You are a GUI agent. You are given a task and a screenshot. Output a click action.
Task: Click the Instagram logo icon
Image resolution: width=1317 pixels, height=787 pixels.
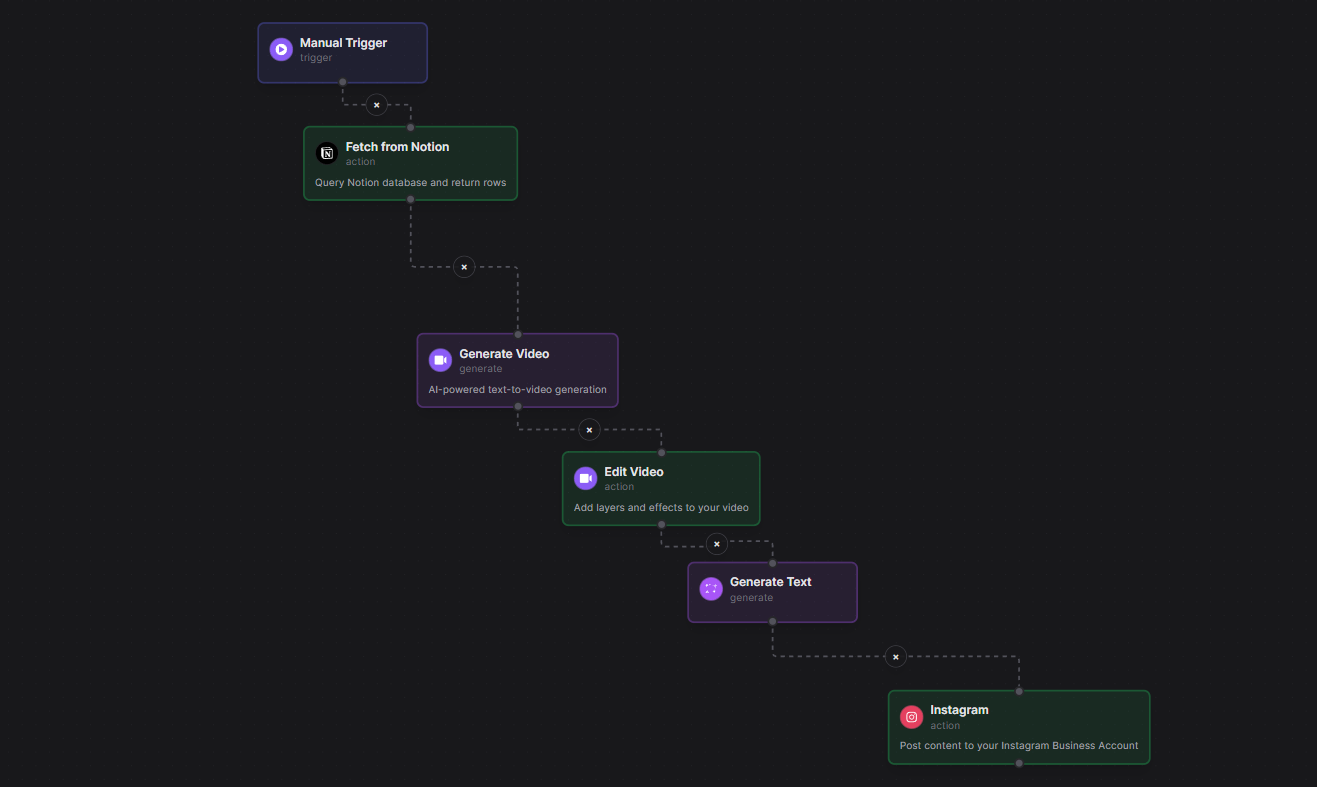pos(911,716)
